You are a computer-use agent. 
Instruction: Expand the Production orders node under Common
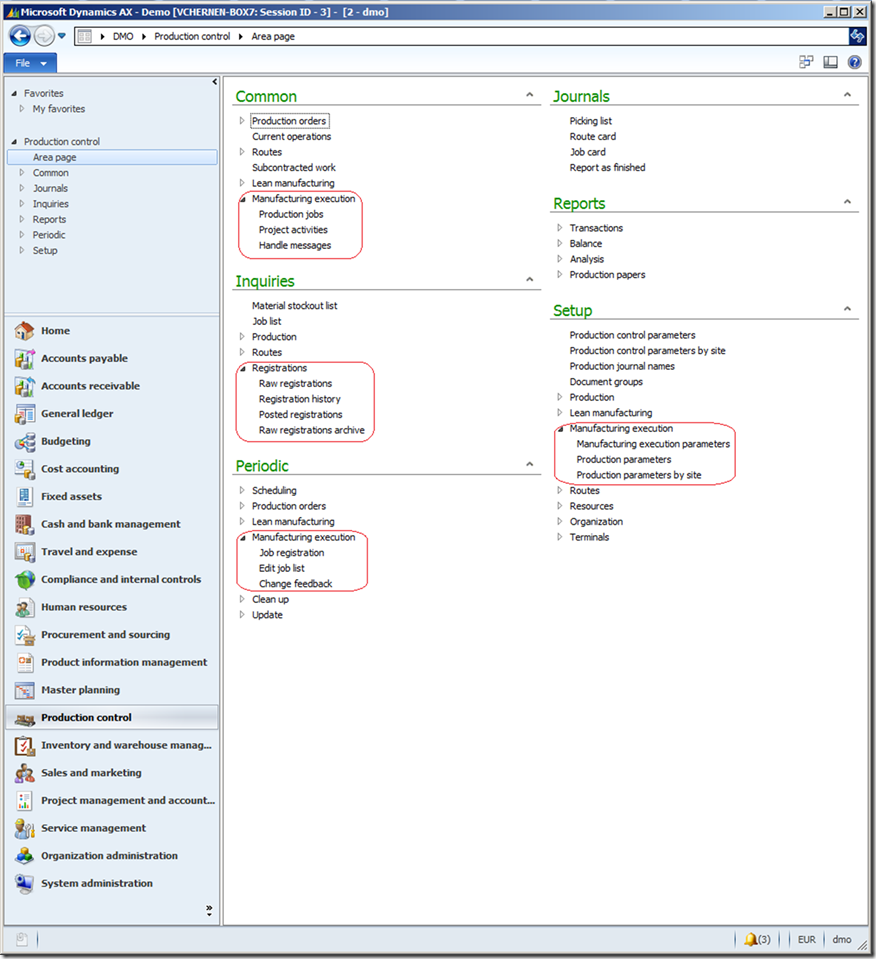(x=242, y=121)
